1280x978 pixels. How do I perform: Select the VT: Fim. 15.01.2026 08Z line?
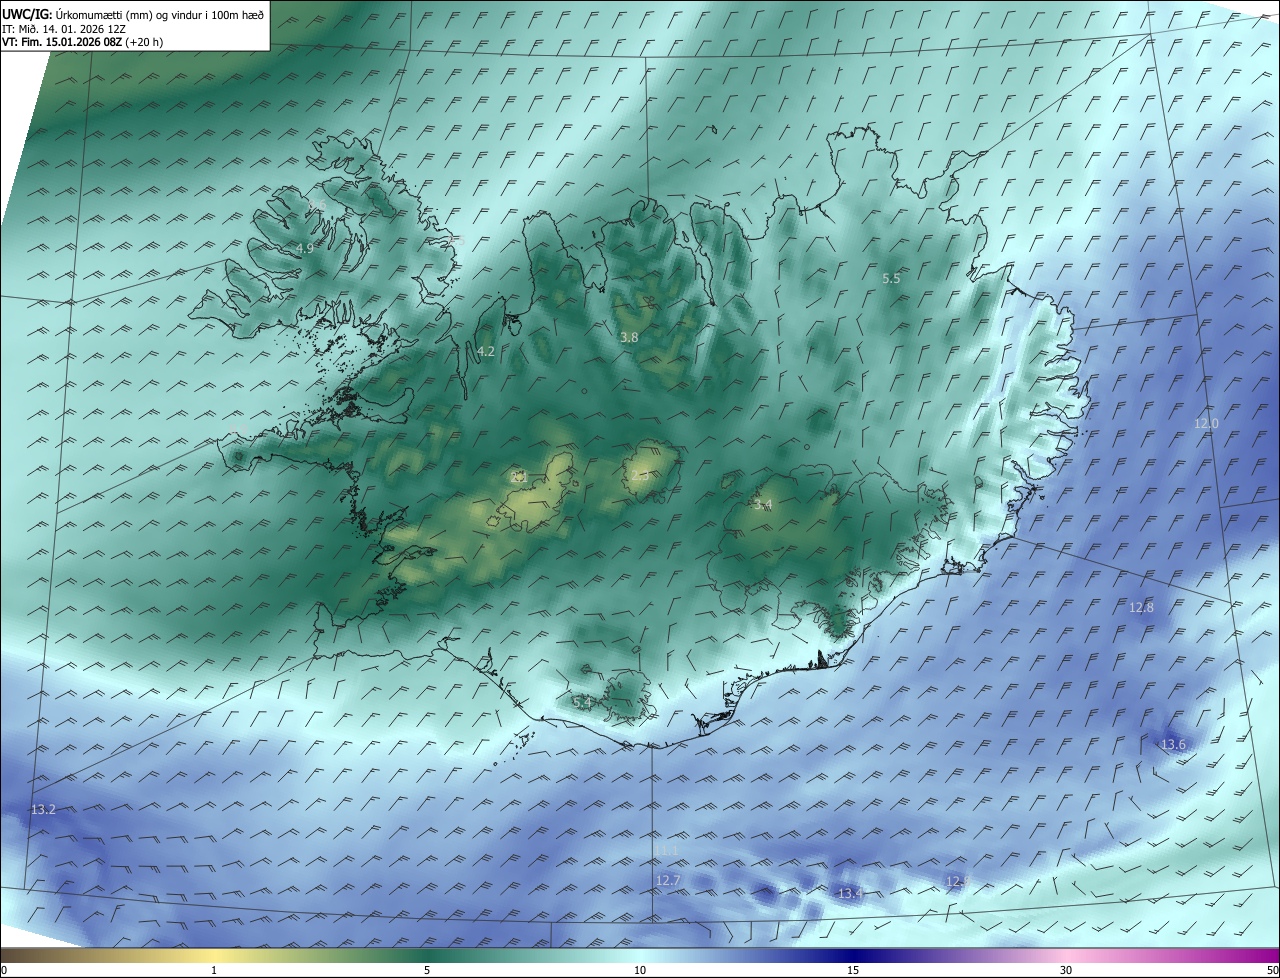point(82,42)
